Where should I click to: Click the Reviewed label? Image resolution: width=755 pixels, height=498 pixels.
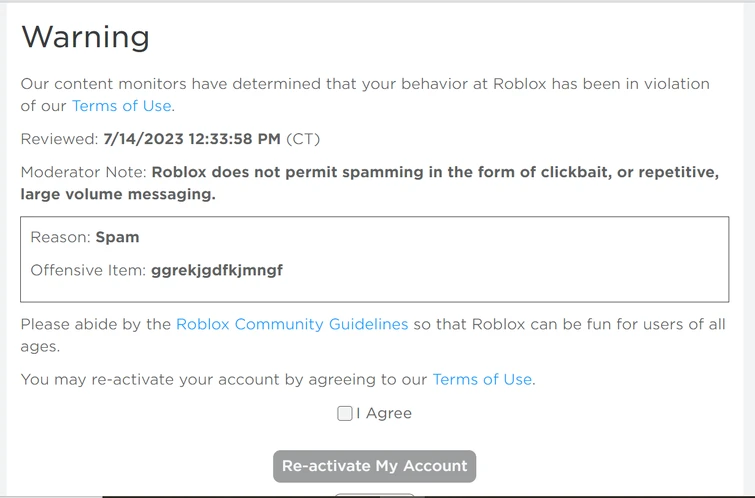click(59, 139)
